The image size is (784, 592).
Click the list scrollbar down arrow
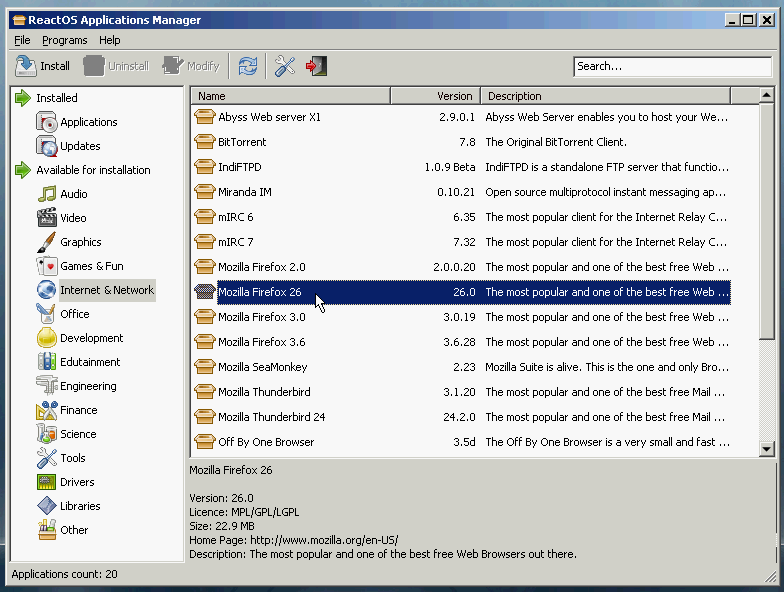coord(766,448)
